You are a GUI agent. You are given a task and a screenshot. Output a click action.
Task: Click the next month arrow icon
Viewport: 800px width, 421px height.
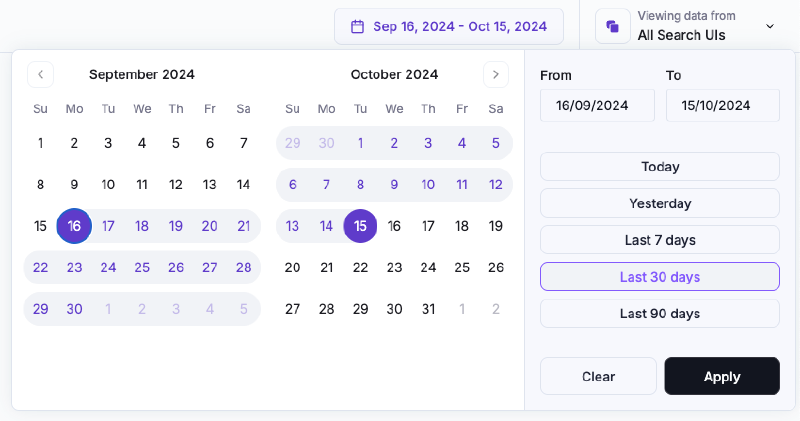coord(495,75)
